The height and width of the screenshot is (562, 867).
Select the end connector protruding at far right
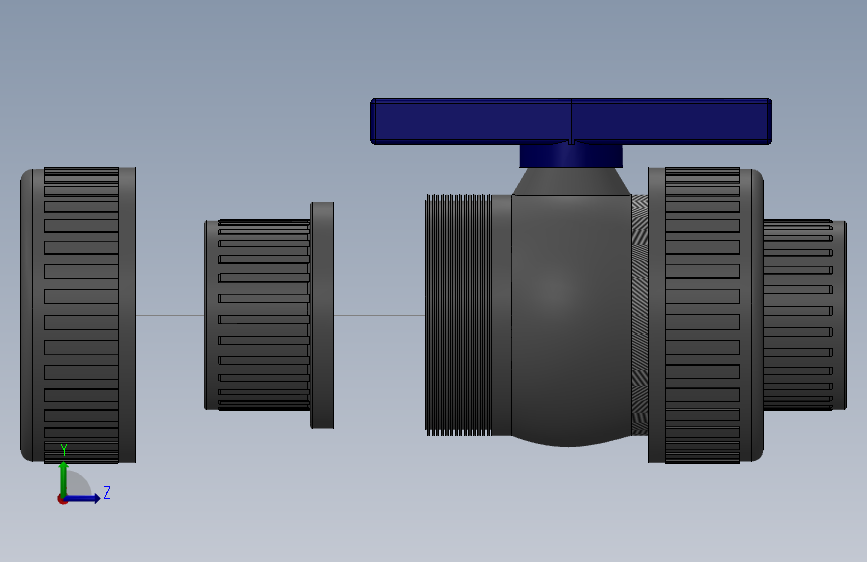(805, 315)
